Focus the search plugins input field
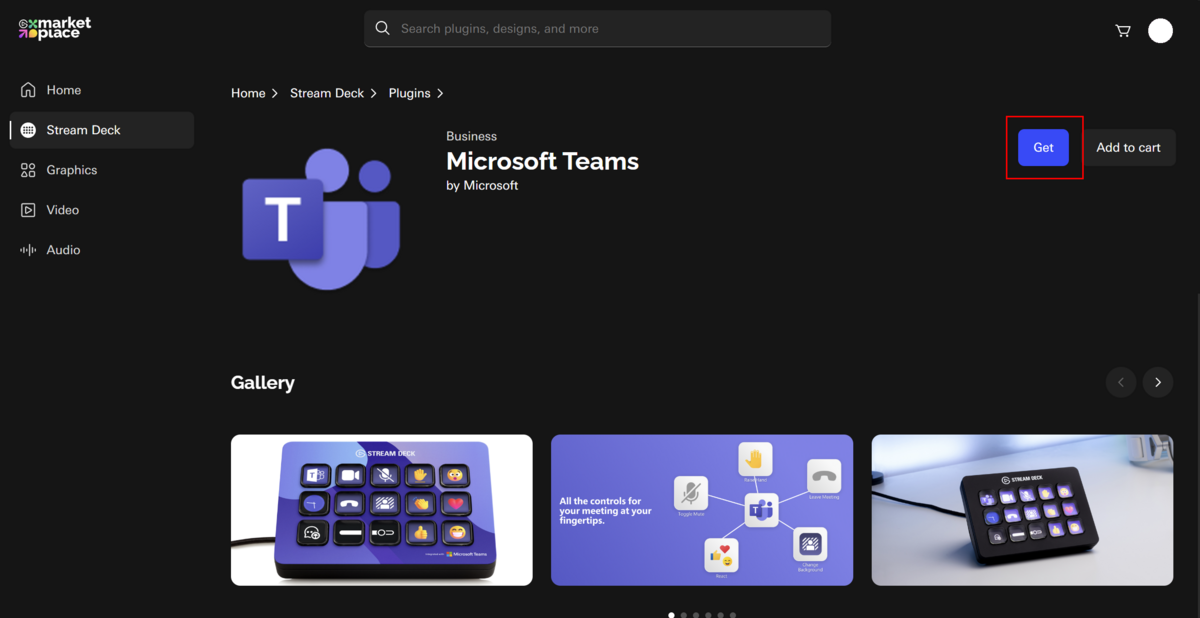Screen dimensions: 1200x618 click(x=597, y=29)
